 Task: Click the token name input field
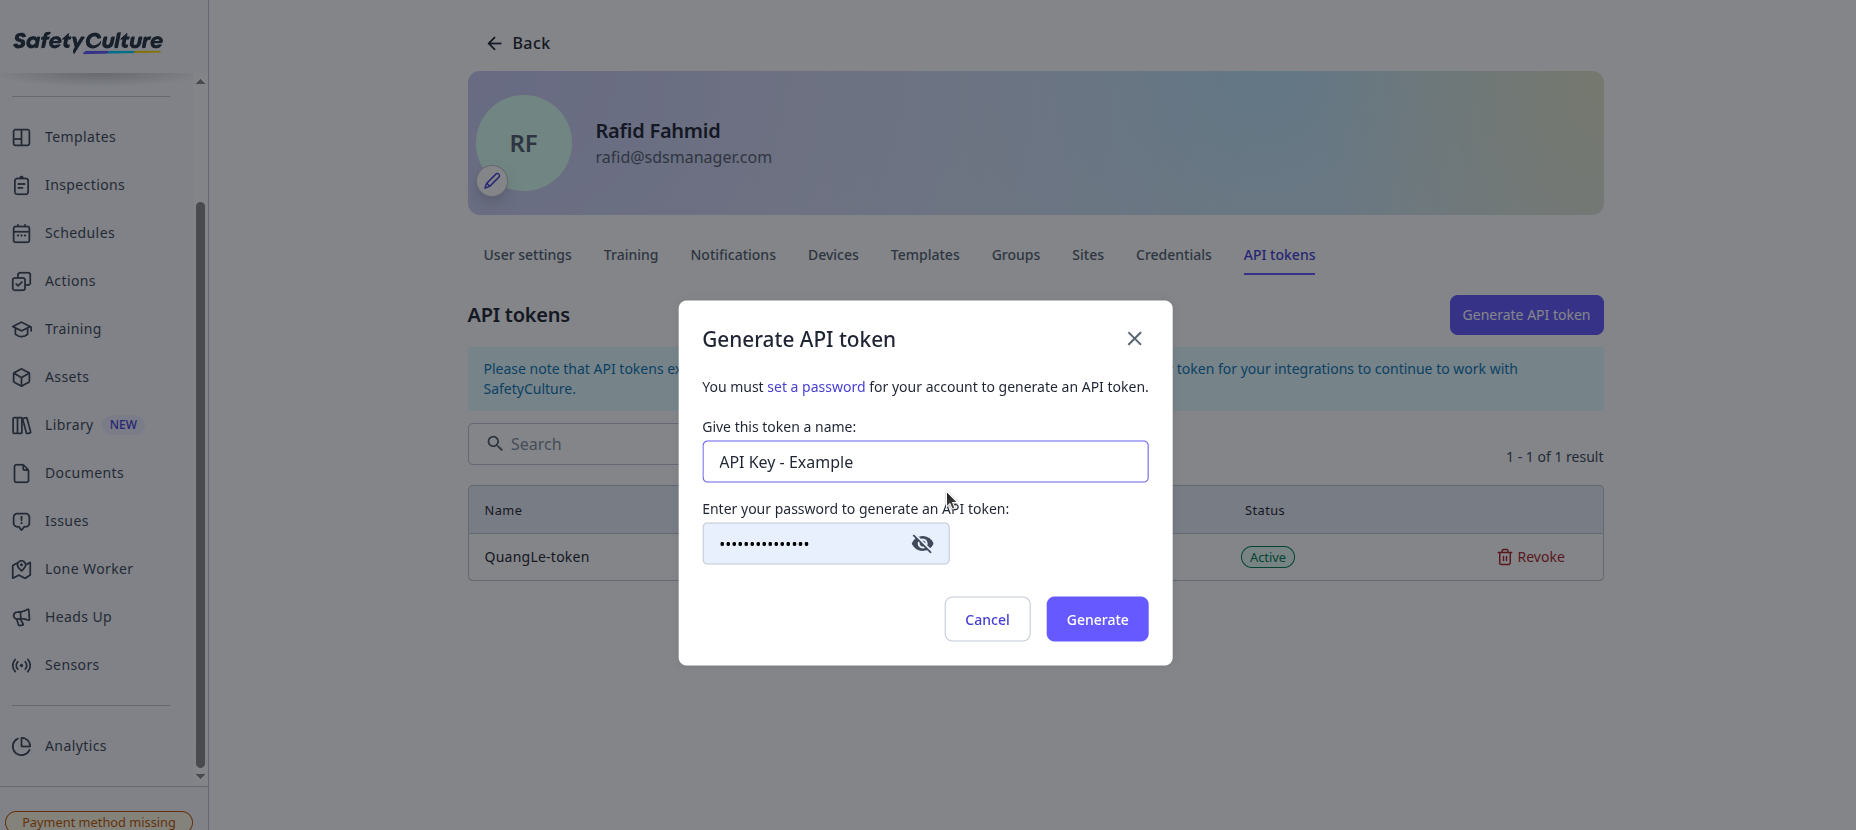[925, 462]
